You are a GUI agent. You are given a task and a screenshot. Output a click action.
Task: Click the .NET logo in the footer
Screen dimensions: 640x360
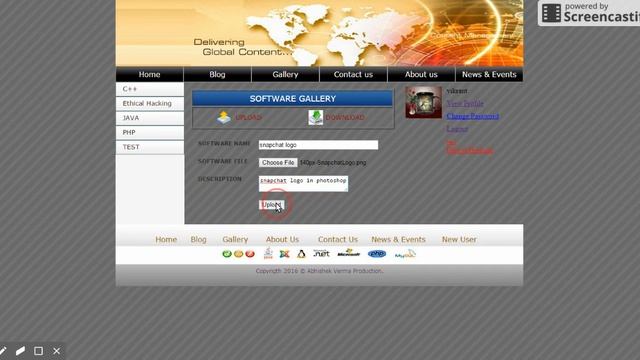pos(321,253)
